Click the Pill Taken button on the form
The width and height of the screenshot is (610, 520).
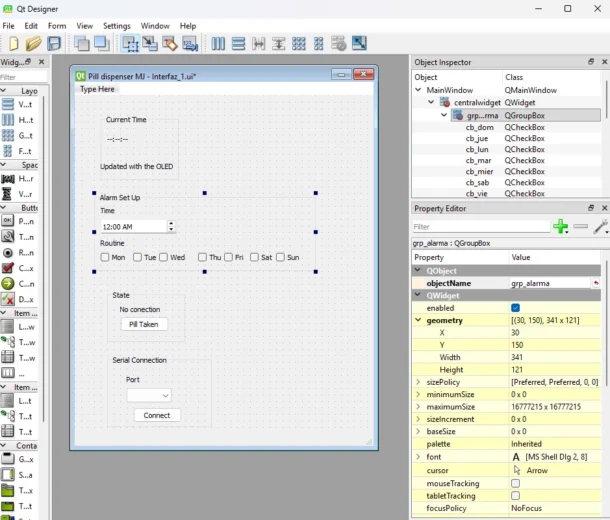[144, 324]
